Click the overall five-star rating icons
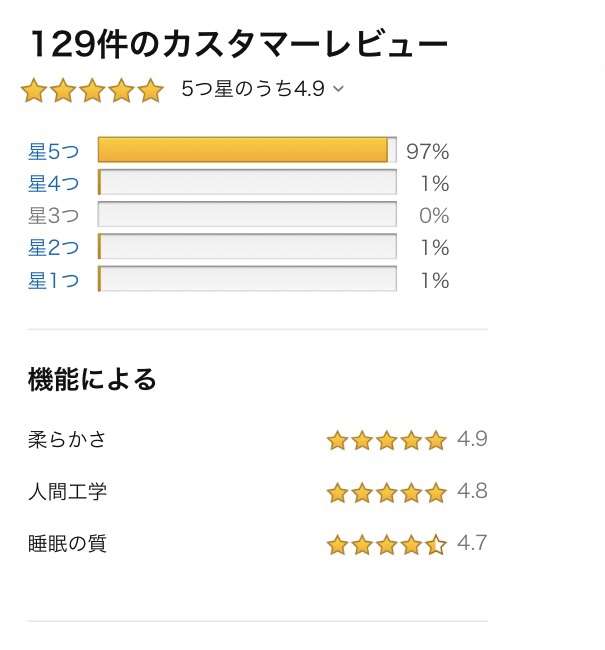Screen dimensions: 605x650 coord(92,90)
